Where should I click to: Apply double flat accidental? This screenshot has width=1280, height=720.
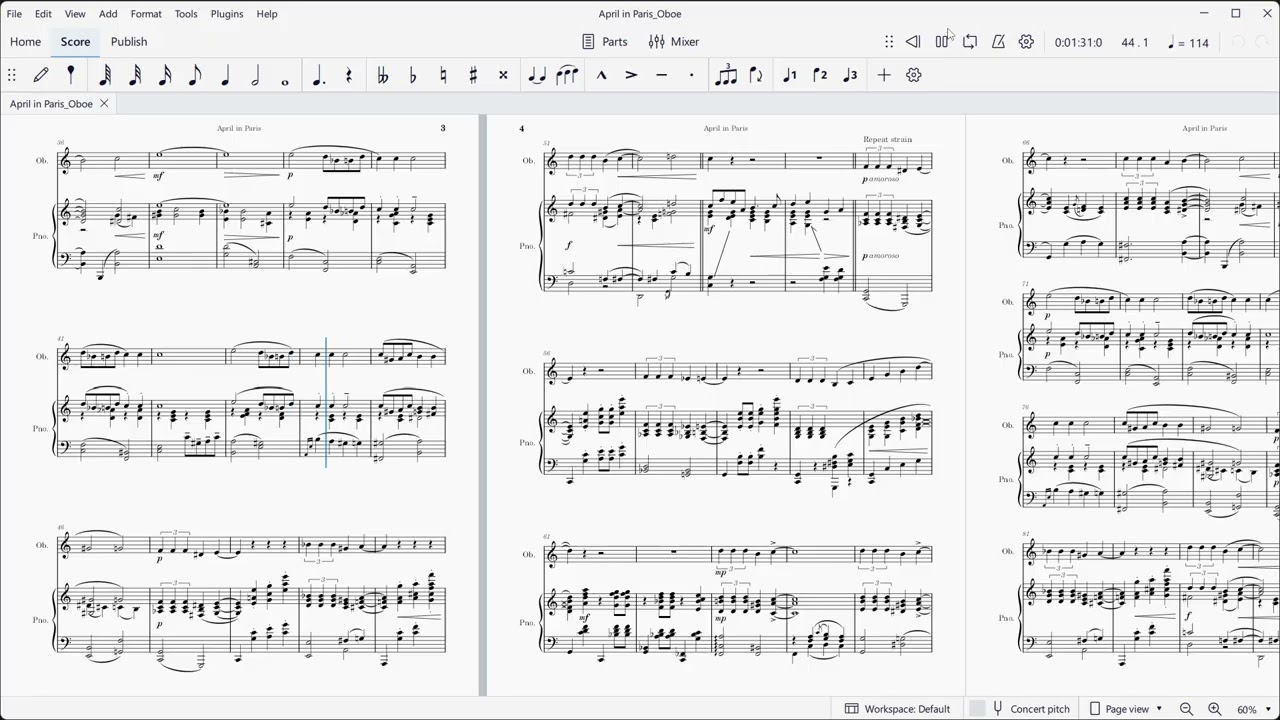pos(383,75)
